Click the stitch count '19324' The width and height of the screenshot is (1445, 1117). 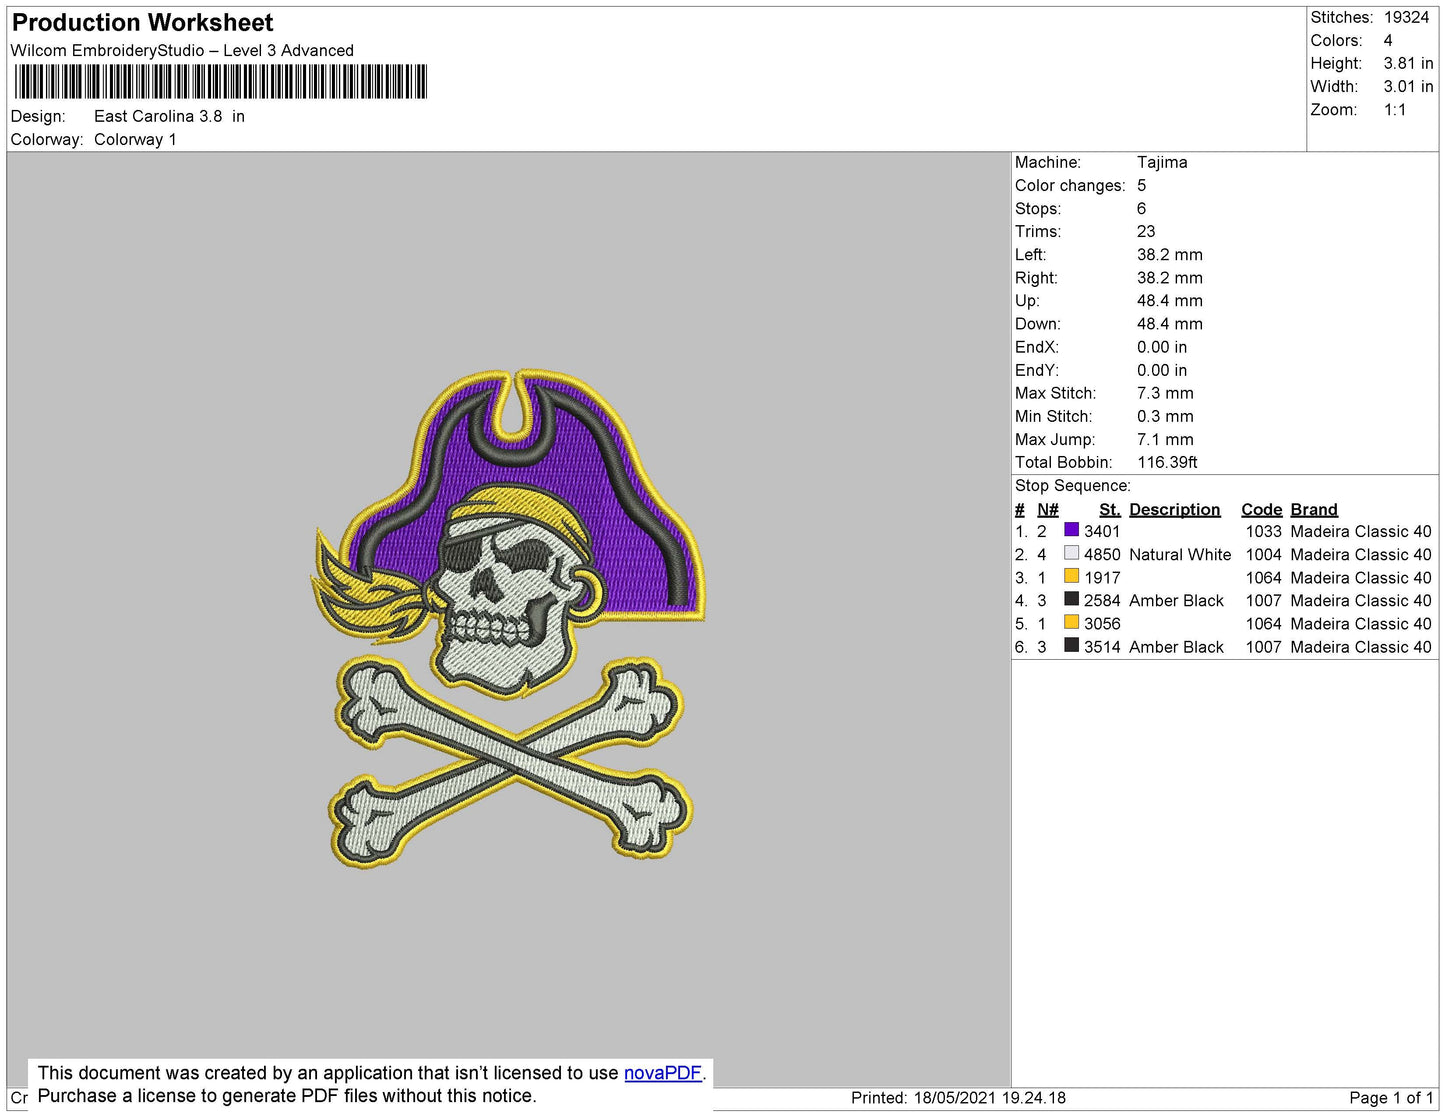[1406, 17]
